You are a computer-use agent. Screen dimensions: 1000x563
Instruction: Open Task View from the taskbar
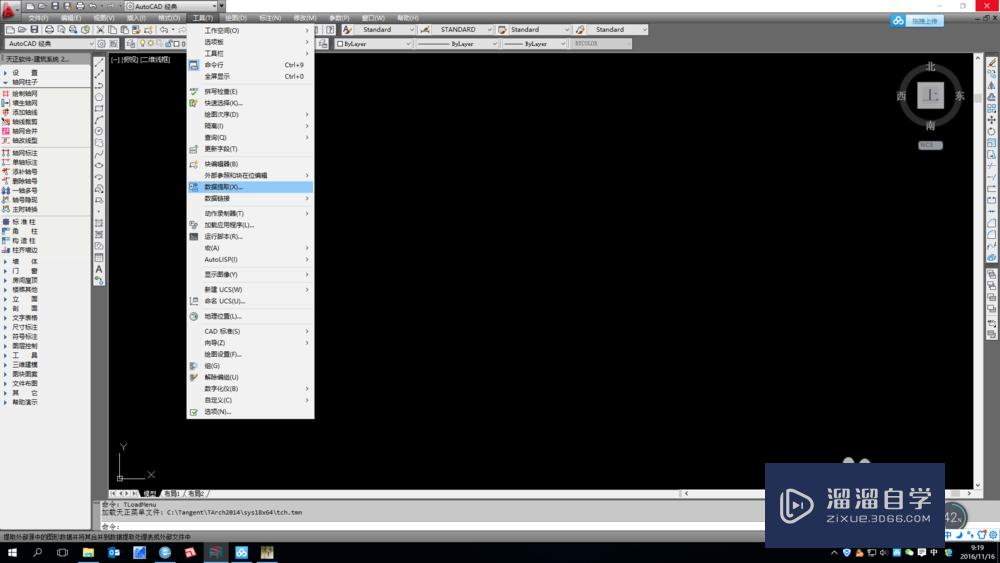pyautogui.click(x=62, y=552)
